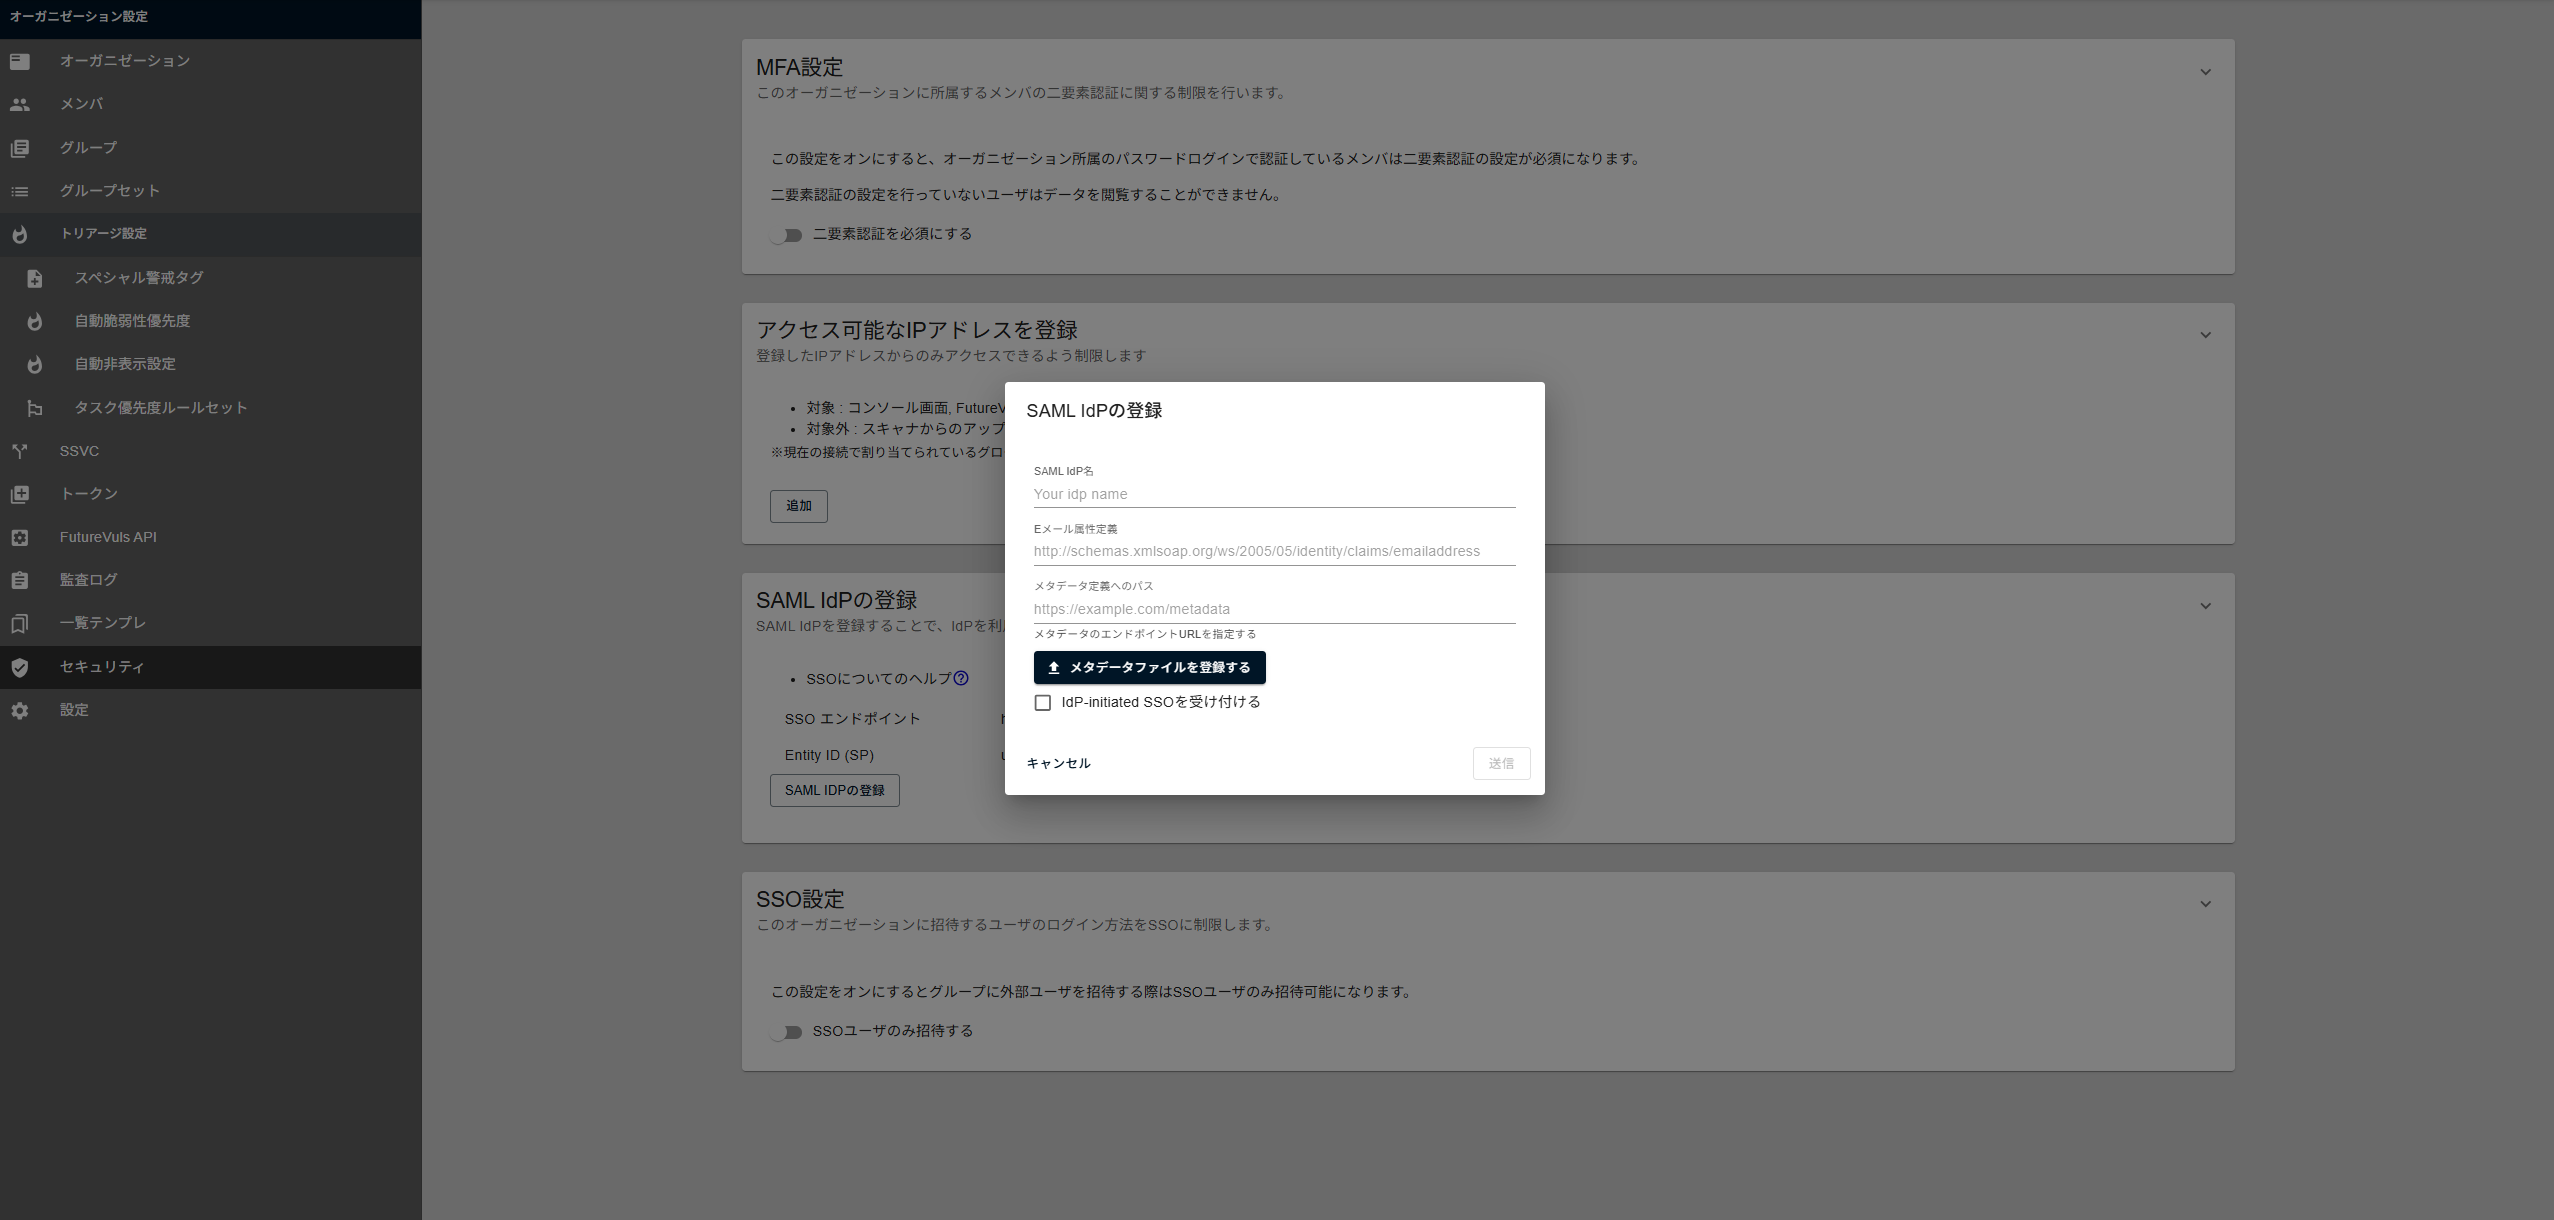2554x1220 pixels.
Task: Click the 自動脆弱性優先度 flame icon
Action: coord(35,321)
